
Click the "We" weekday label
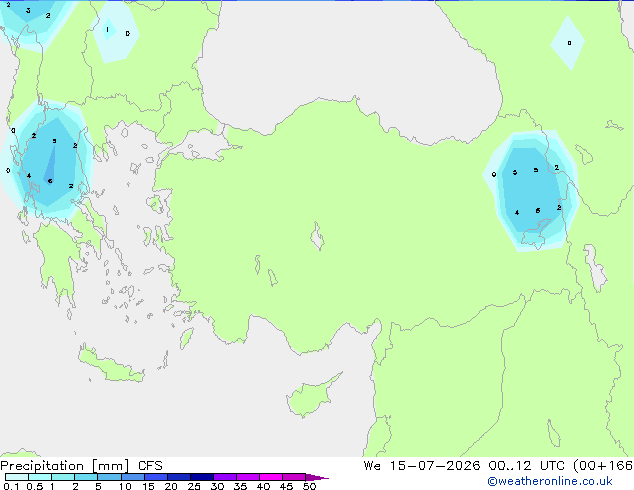[372, 465]
